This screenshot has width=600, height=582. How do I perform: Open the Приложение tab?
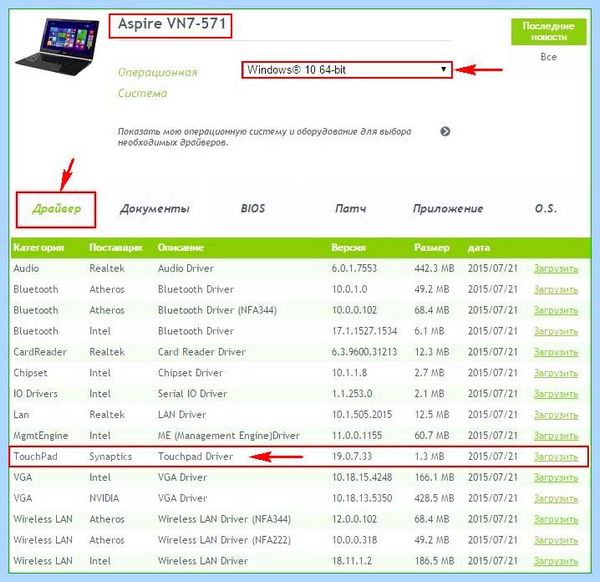coord(448,209)
